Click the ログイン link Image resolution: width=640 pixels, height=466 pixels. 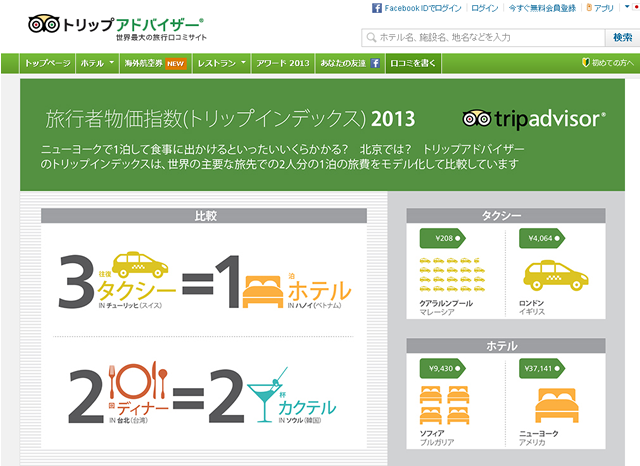tap(484, 7)
